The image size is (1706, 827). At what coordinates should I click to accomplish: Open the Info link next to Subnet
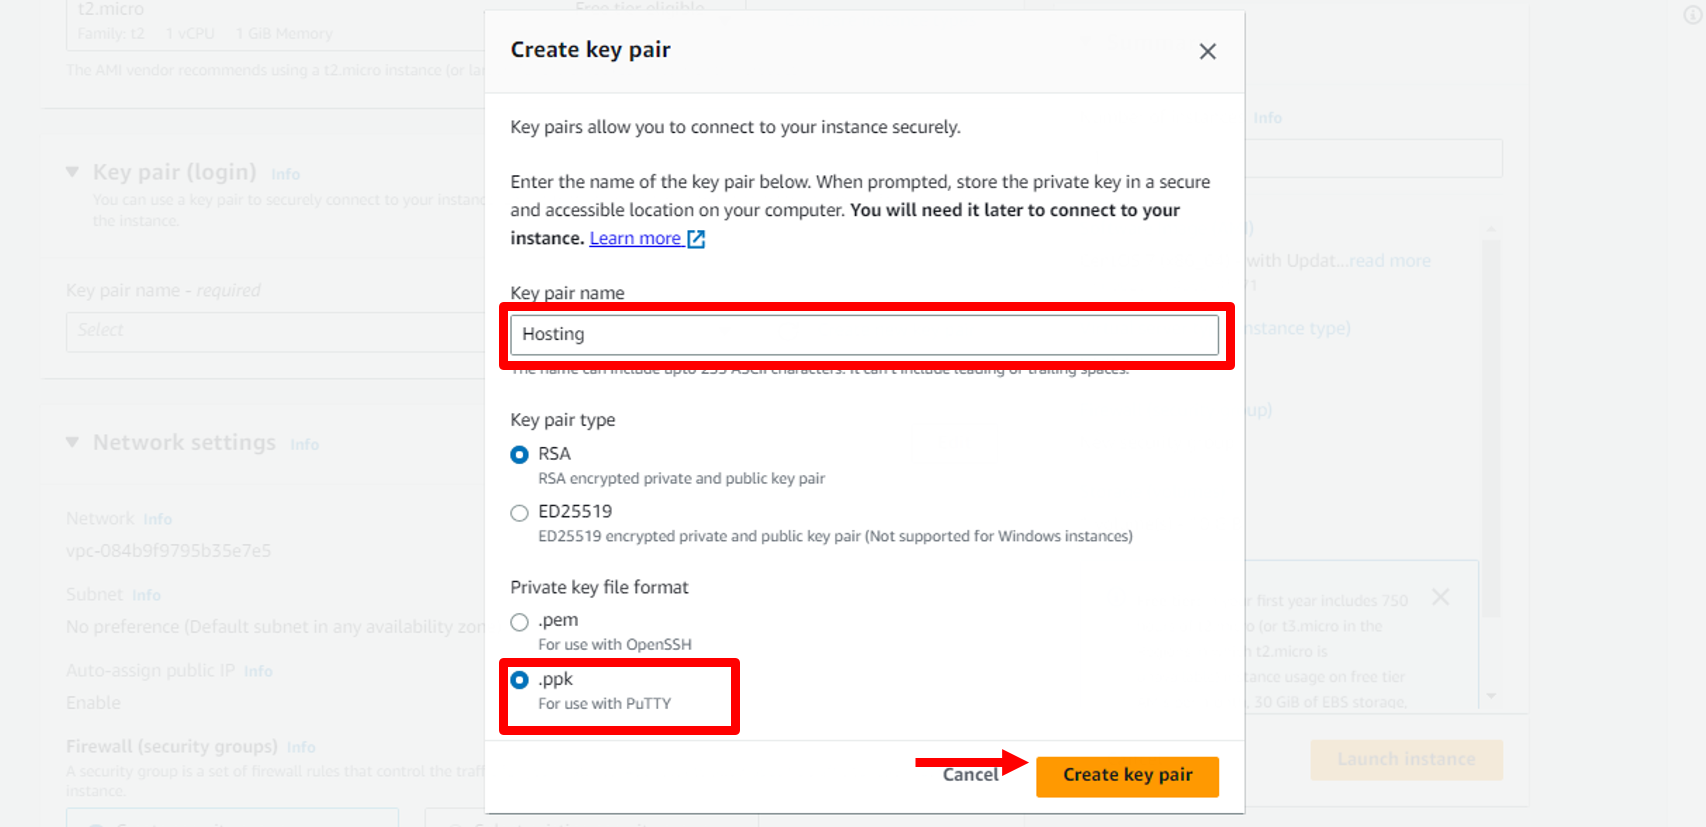pyautogui.click(x=146, y=596)
